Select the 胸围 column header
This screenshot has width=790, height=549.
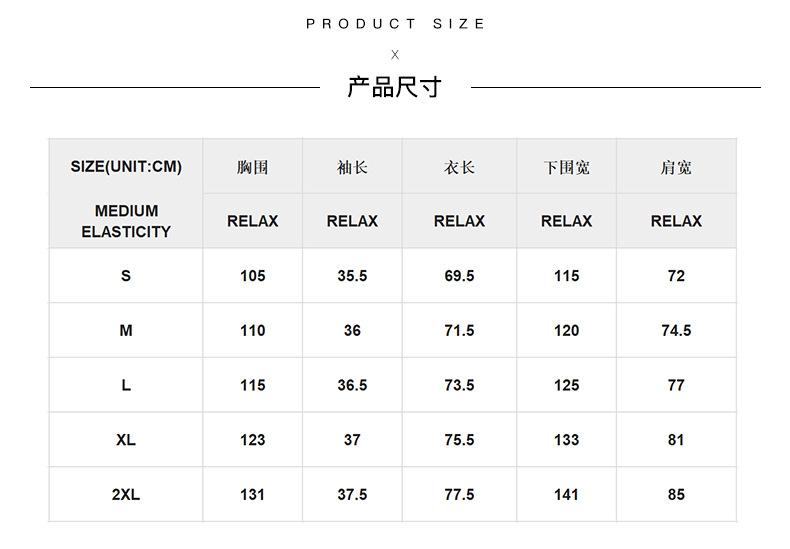pos(252,167)
